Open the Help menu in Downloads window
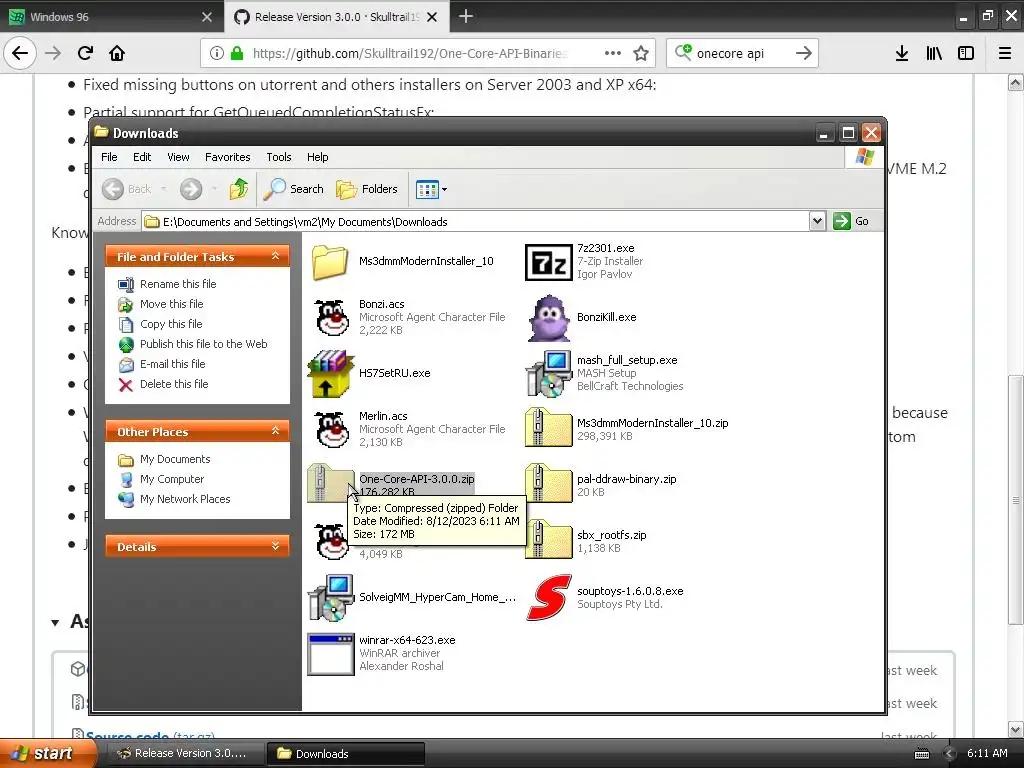The height and width of the screenshot is (768, 1024). 317,157
